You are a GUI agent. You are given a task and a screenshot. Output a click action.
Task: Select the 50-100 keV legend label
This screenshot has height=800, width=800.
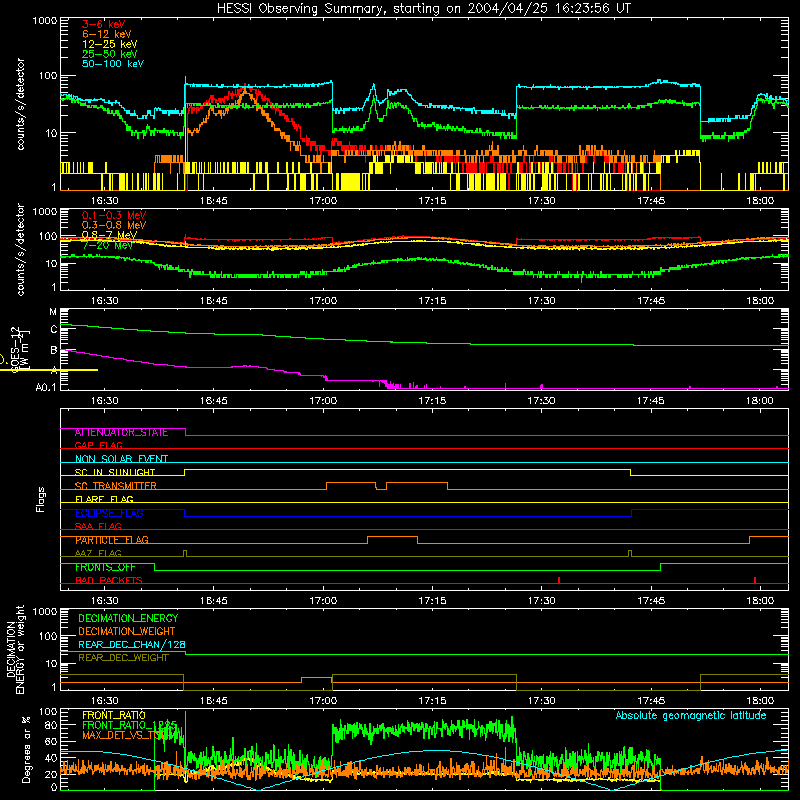click(113, 64)
